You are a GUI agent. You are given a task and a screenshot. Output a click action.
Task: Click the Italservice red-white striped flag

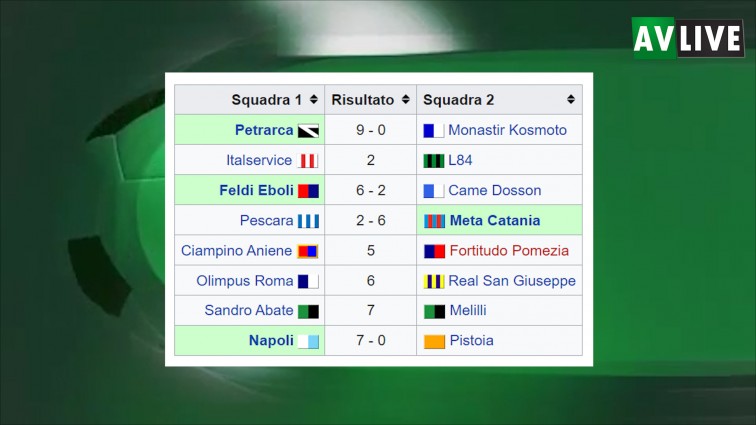(308, 161)
